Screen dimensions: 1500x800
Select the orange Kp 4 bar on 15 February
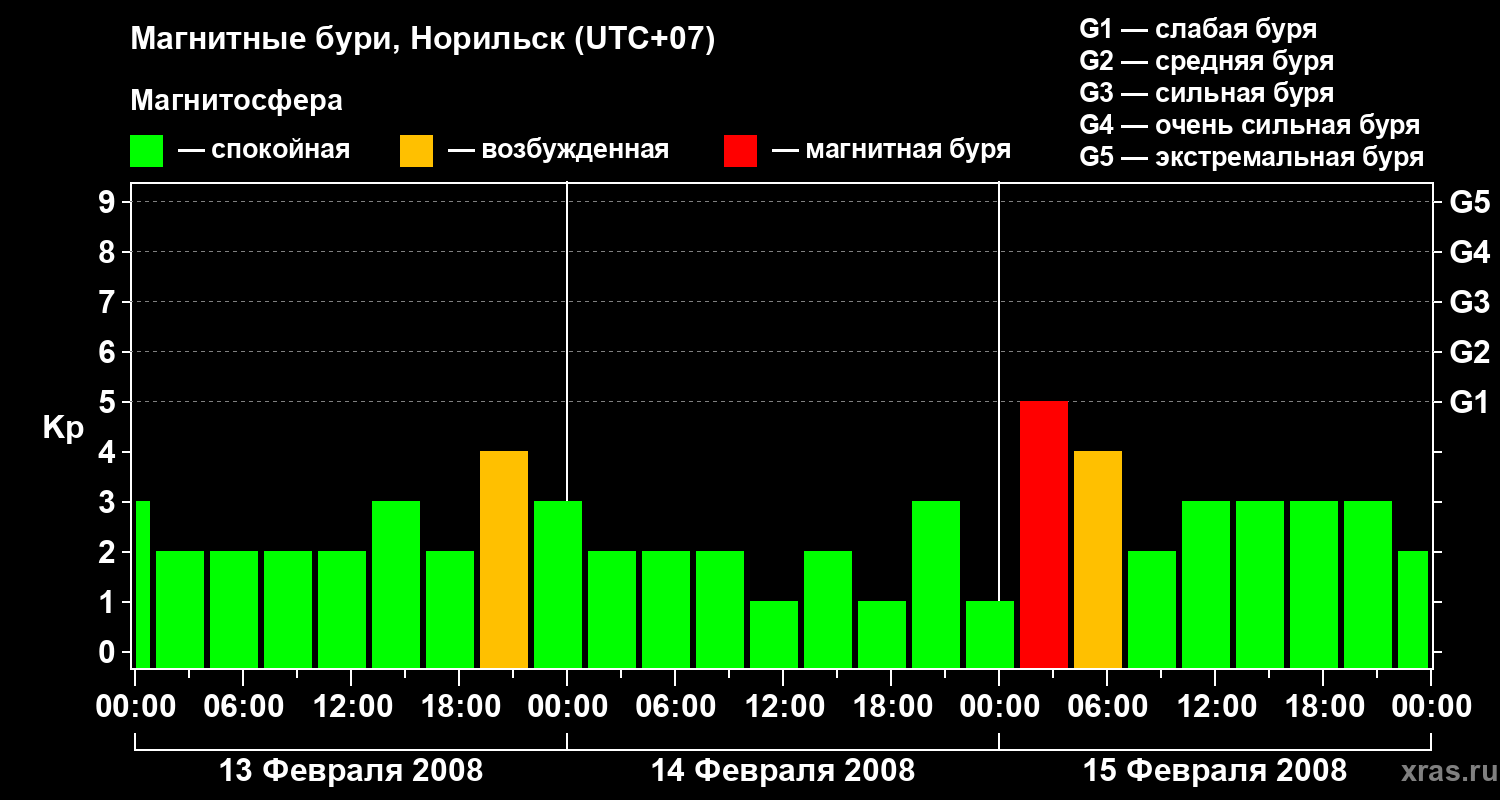click(1098, 559)
